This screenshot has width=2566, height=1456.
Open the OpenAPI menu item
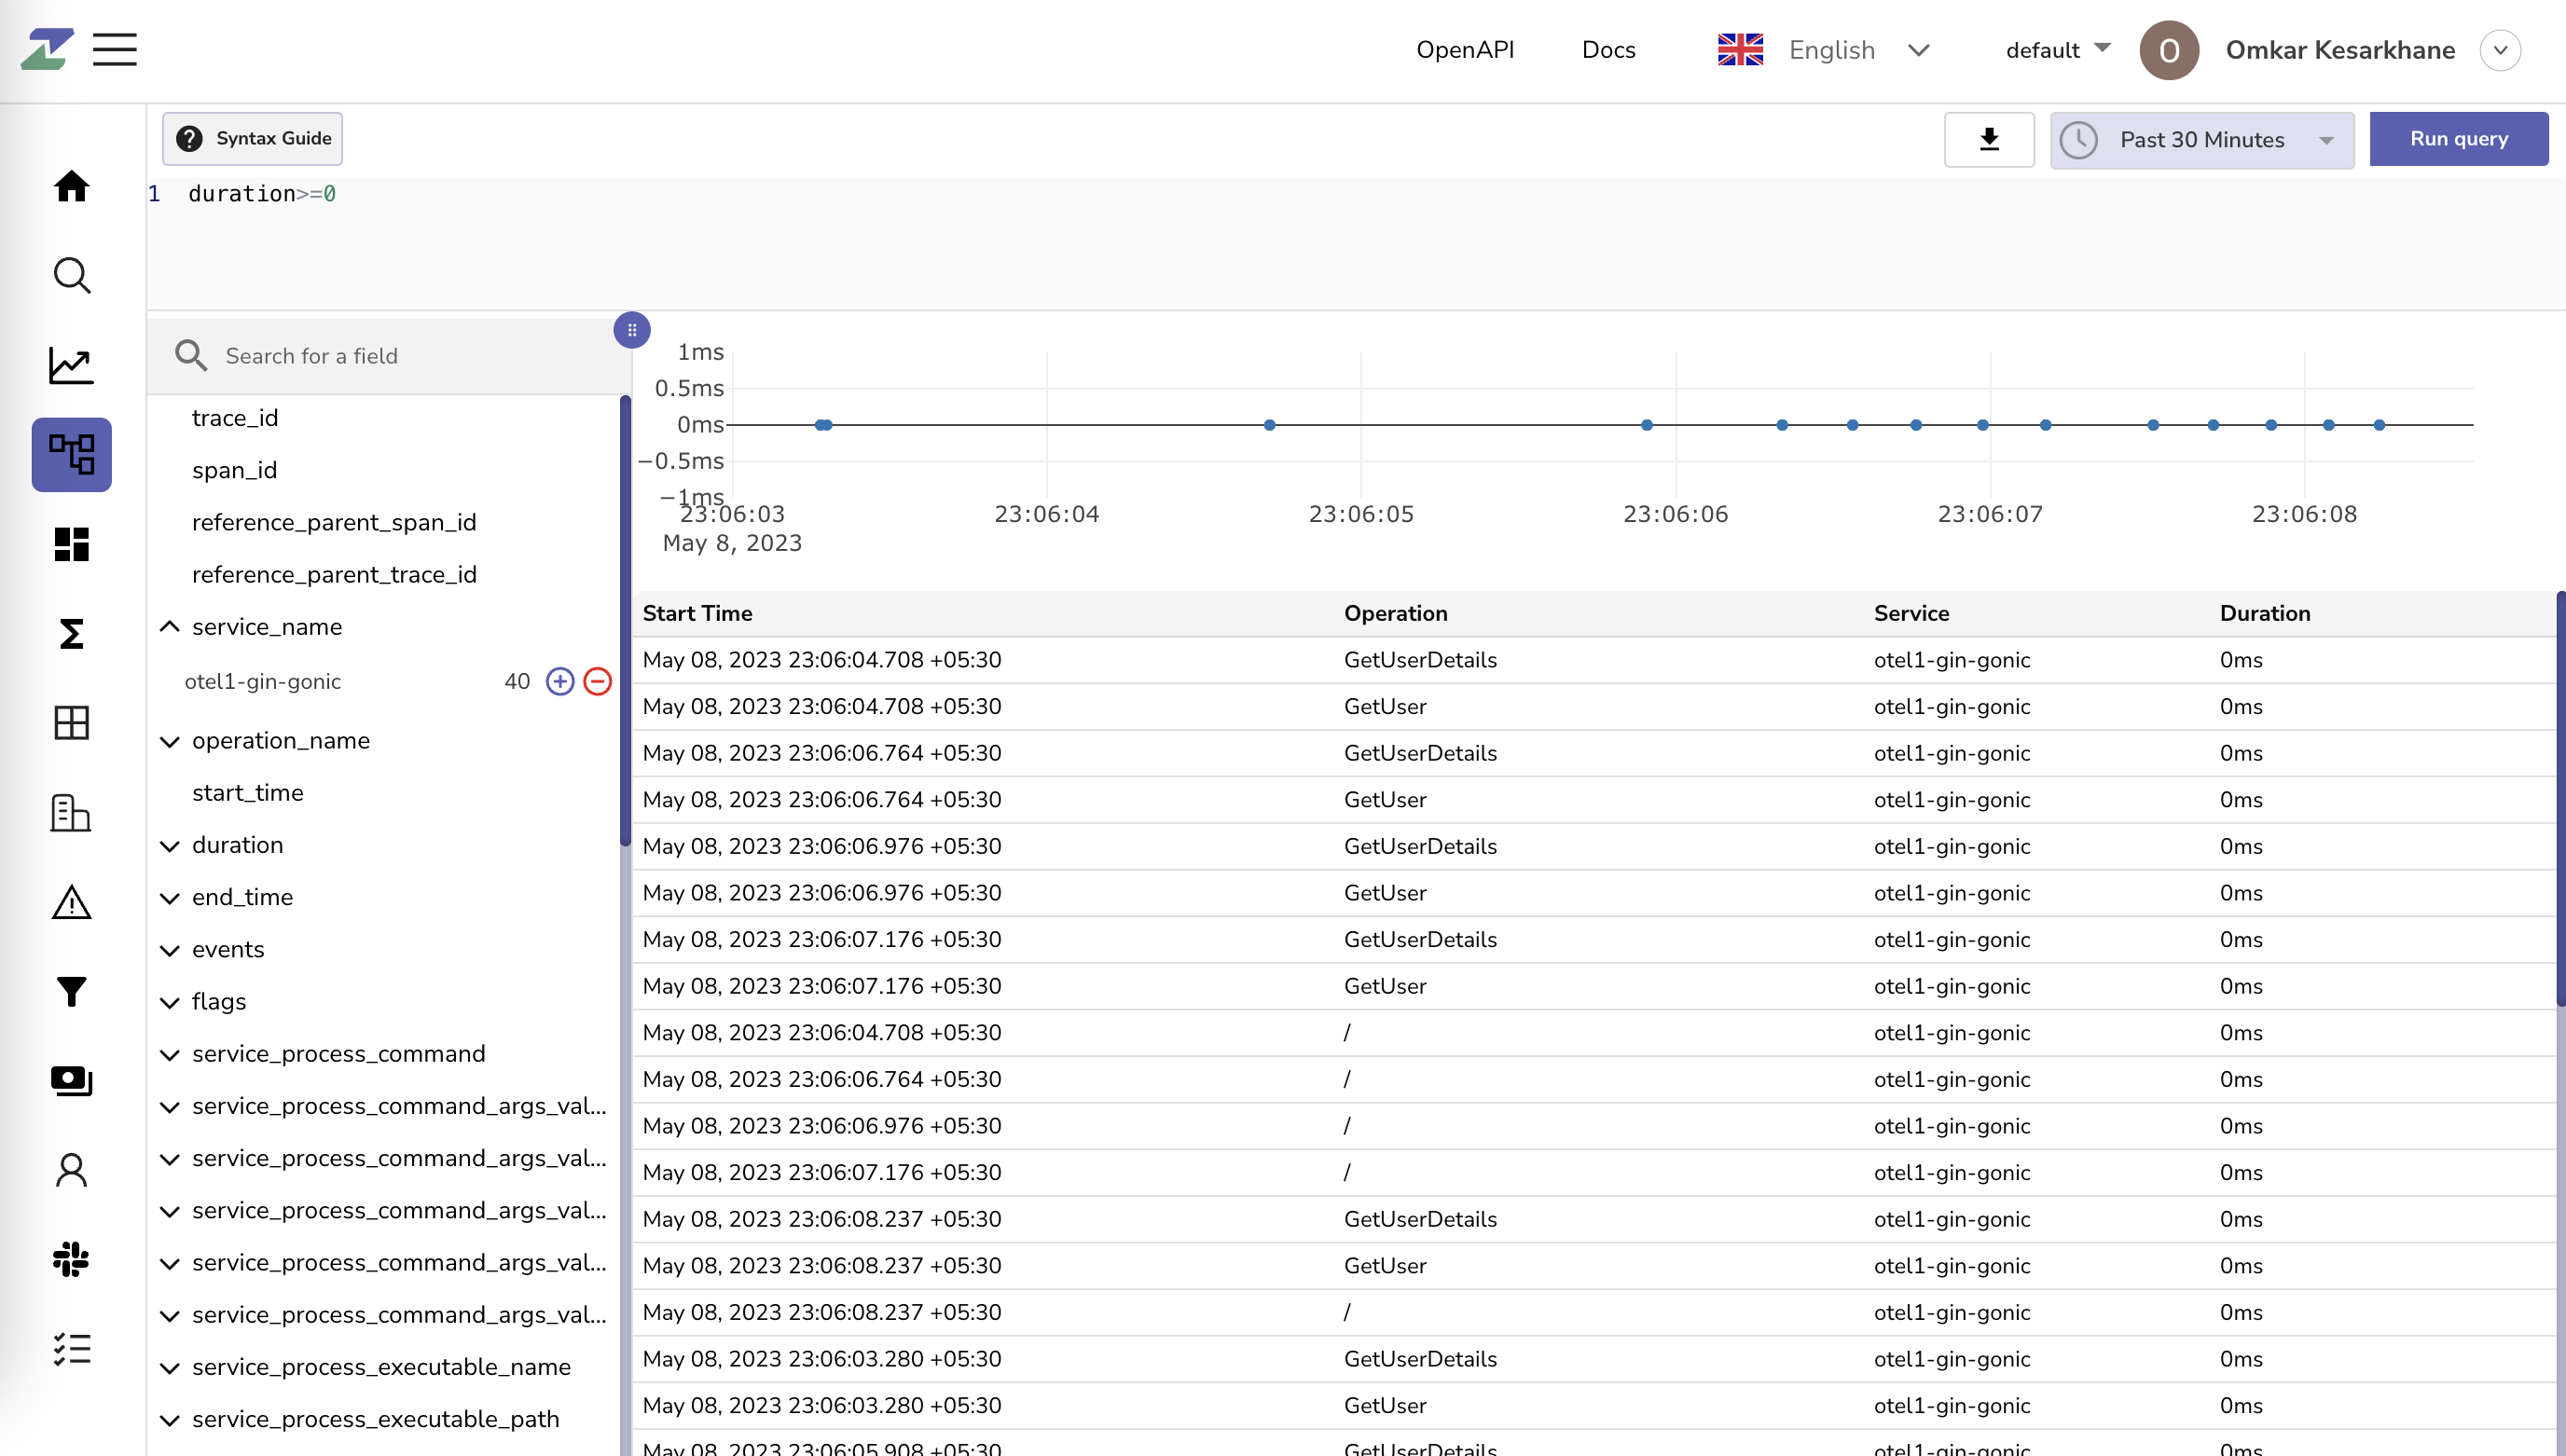click(x=1464, y=50)
